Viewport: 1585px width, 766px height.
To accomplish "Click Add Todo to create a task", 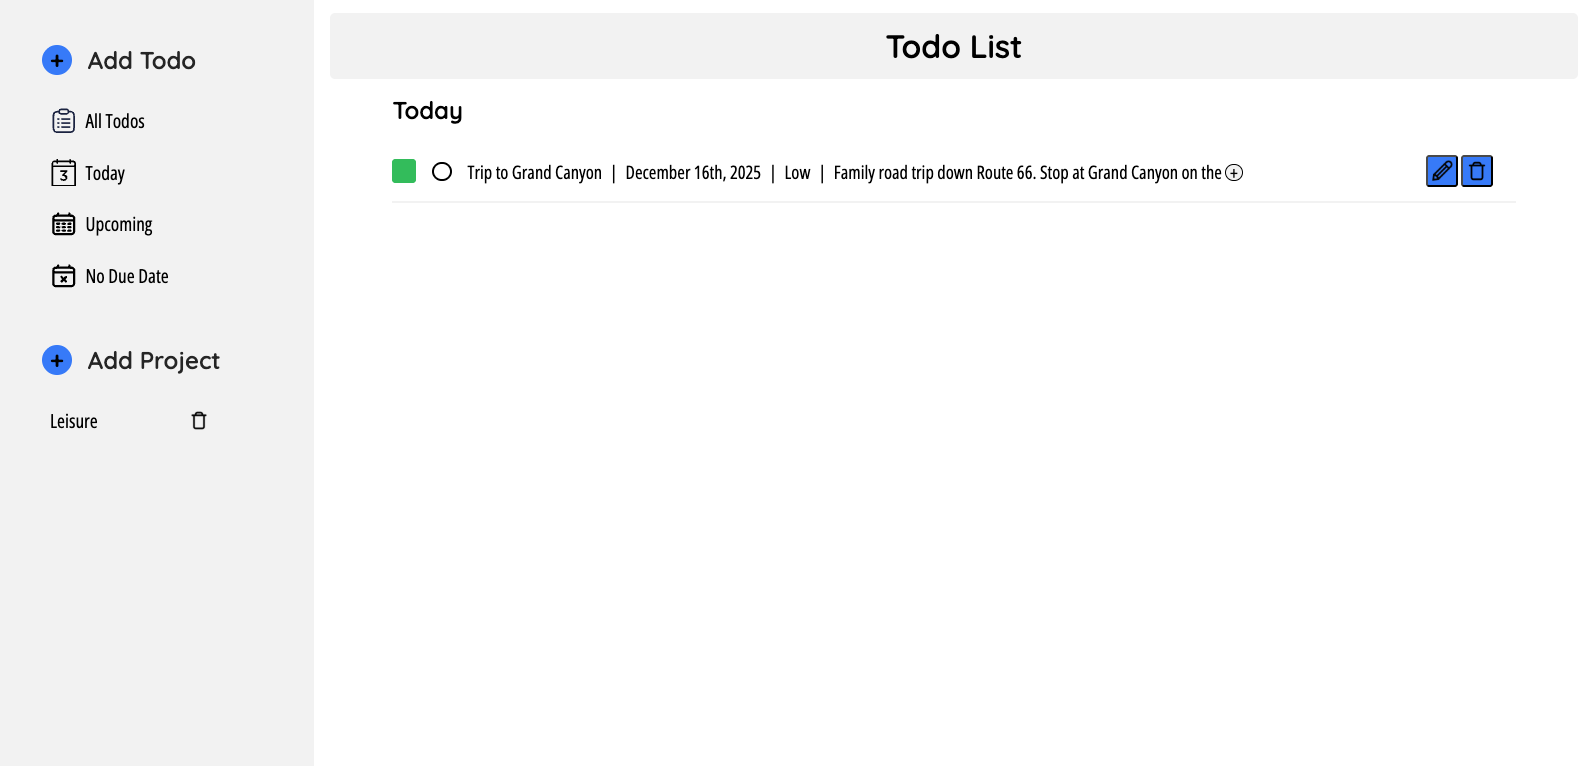I will point(140,60).
